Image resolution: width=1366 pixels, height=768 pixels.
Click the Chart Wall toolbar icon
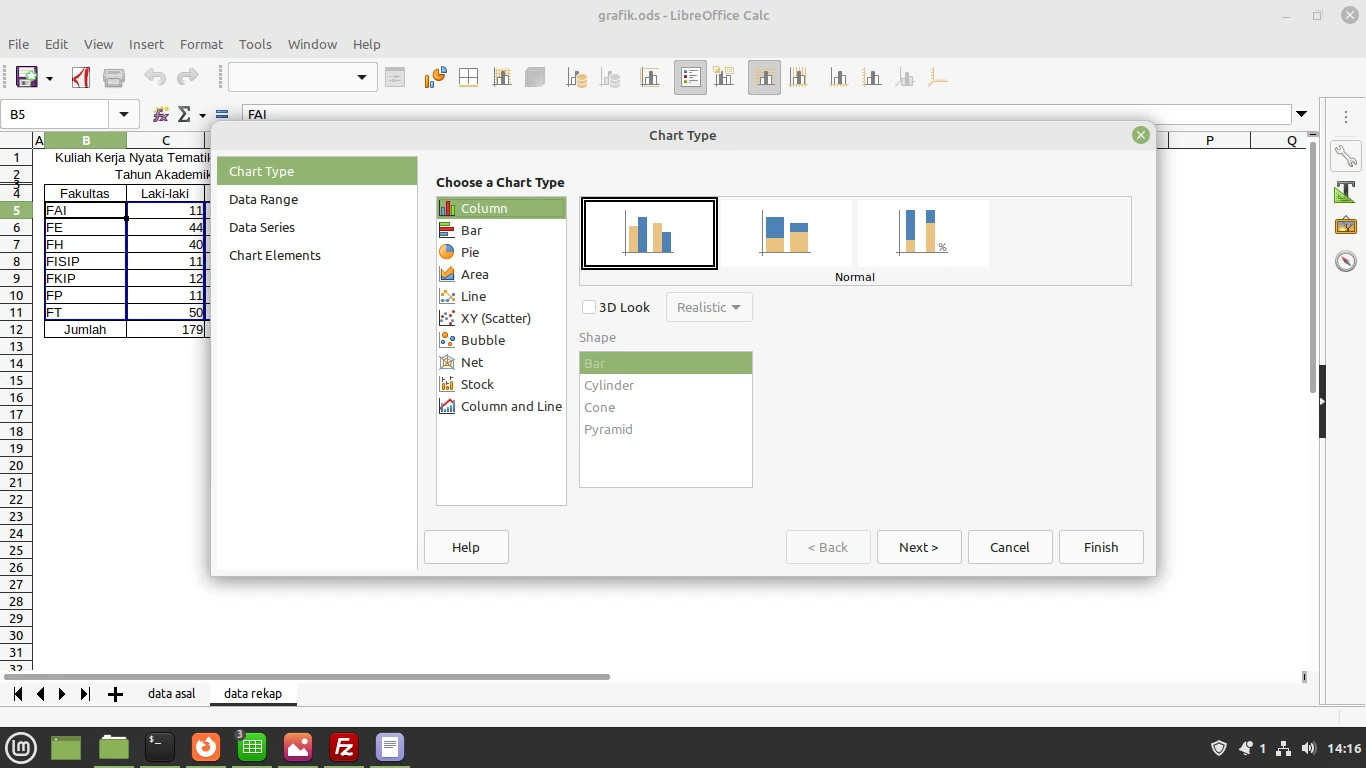[x=501, y=77]
